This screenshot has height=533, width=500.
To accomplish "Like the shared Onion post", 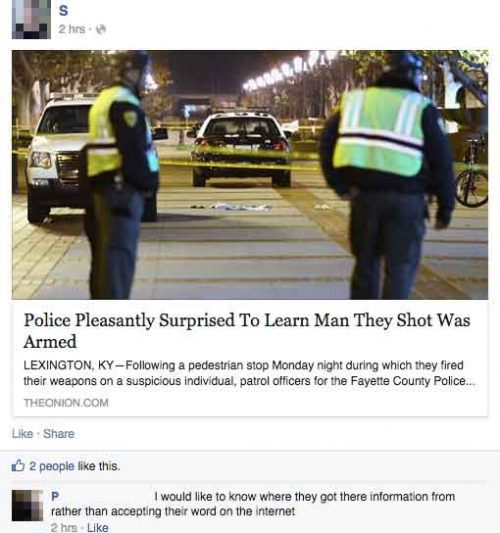I will click(22, 434).
